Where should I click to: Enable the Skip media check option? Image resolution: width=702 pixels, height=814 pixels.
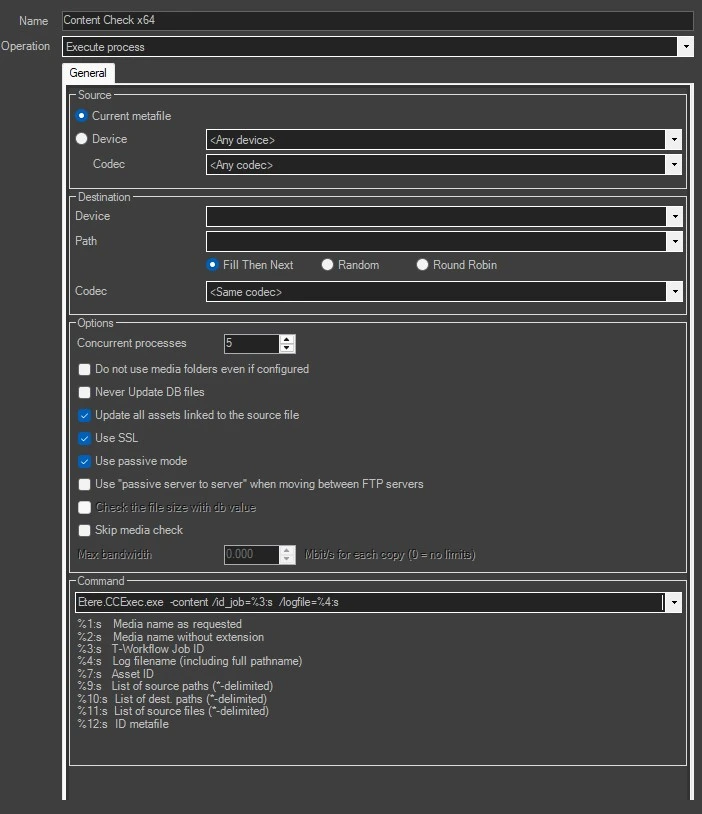[85, 530]
